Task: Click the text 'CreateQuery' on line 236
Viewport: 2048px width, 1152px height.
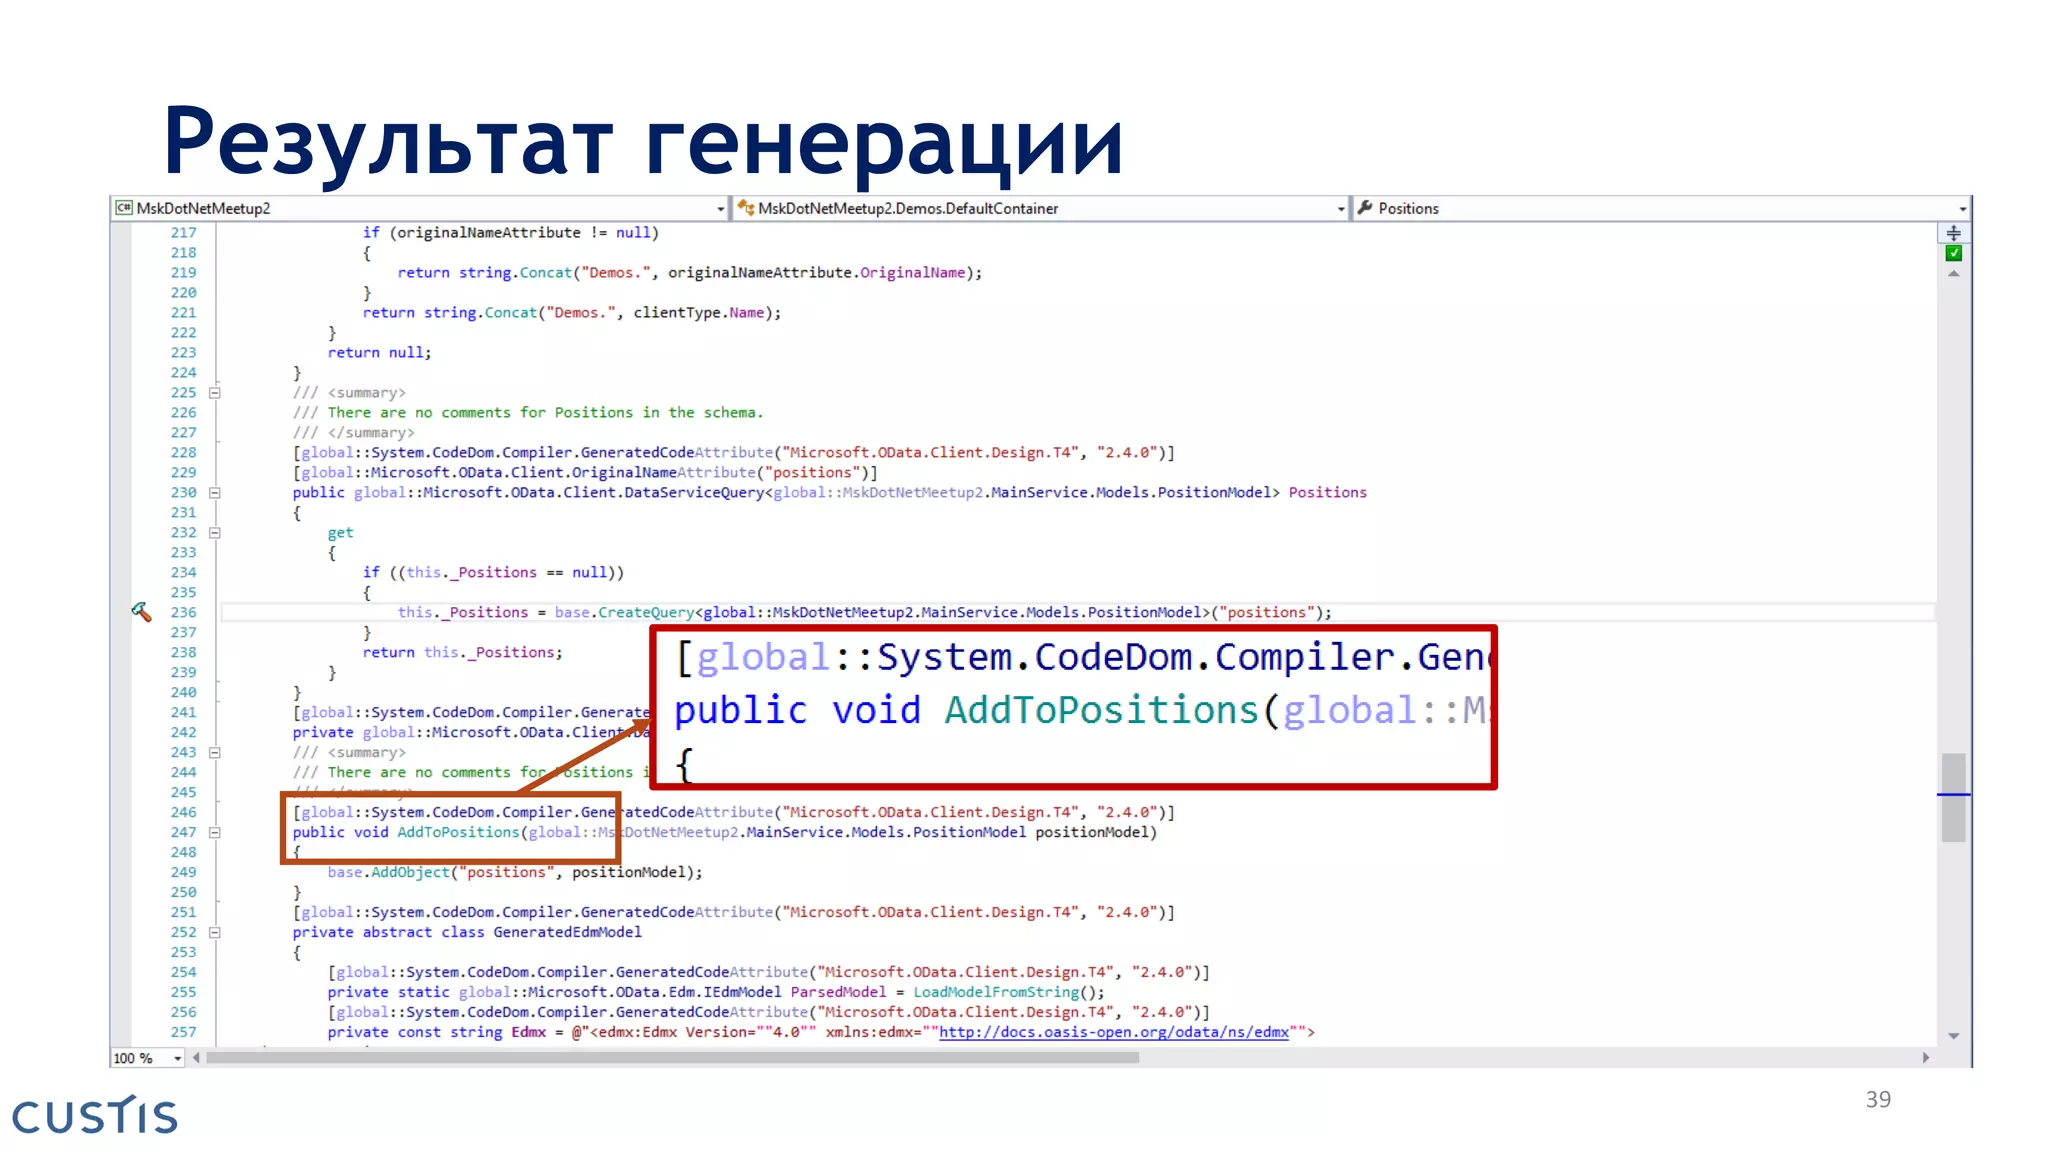Action: pos(646,612)
